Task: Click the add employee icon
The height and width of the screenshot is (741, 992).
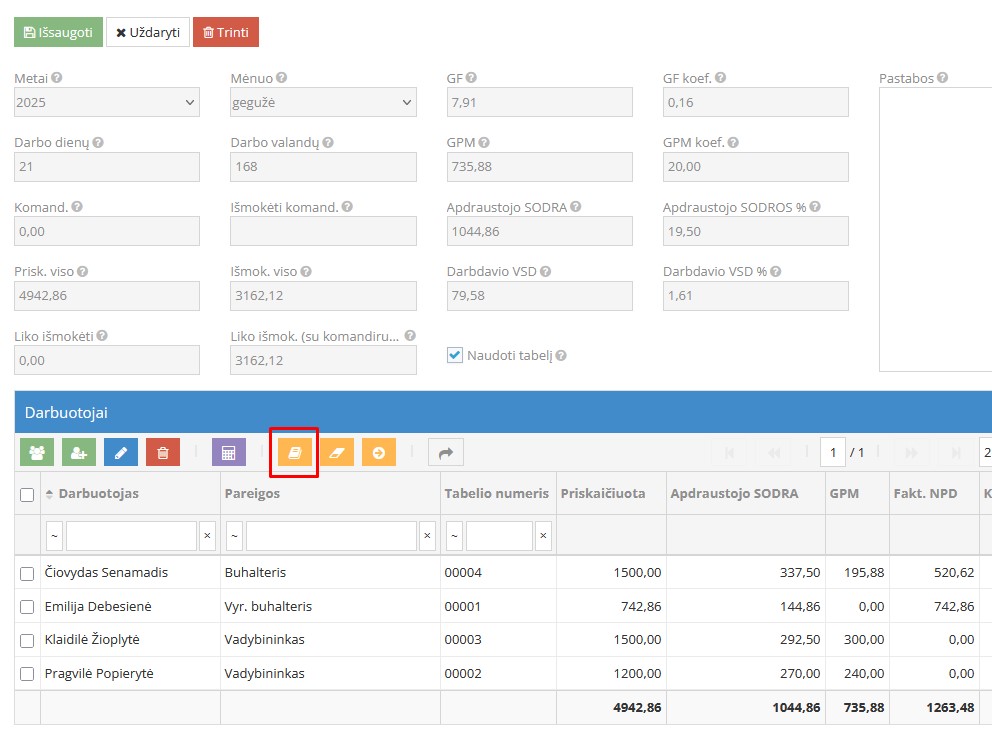Action: coord(79,453)
